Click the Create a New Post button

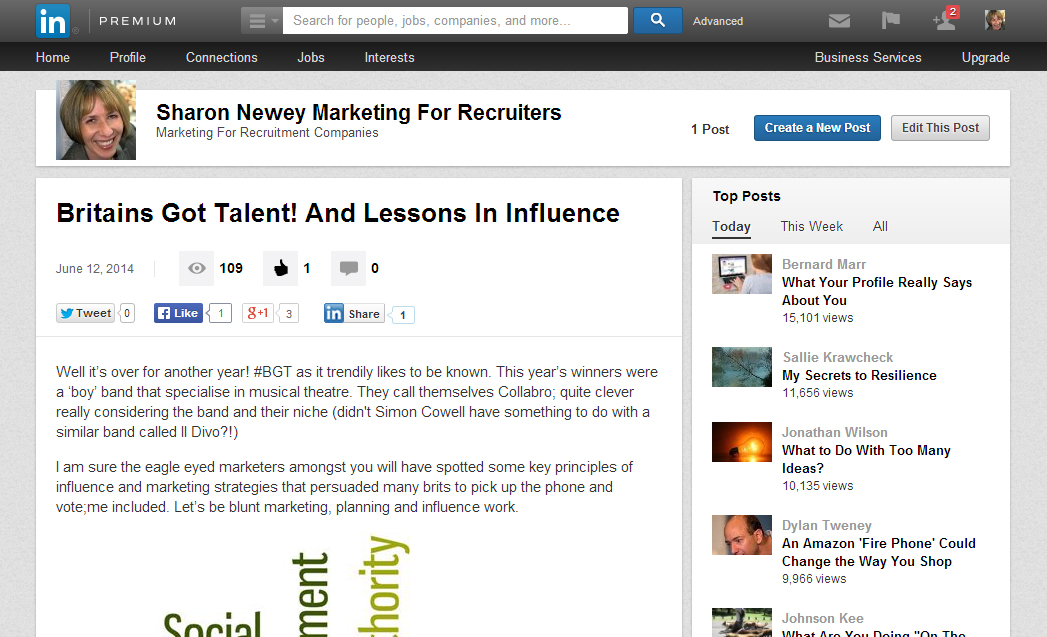click(x=817, y=128)
